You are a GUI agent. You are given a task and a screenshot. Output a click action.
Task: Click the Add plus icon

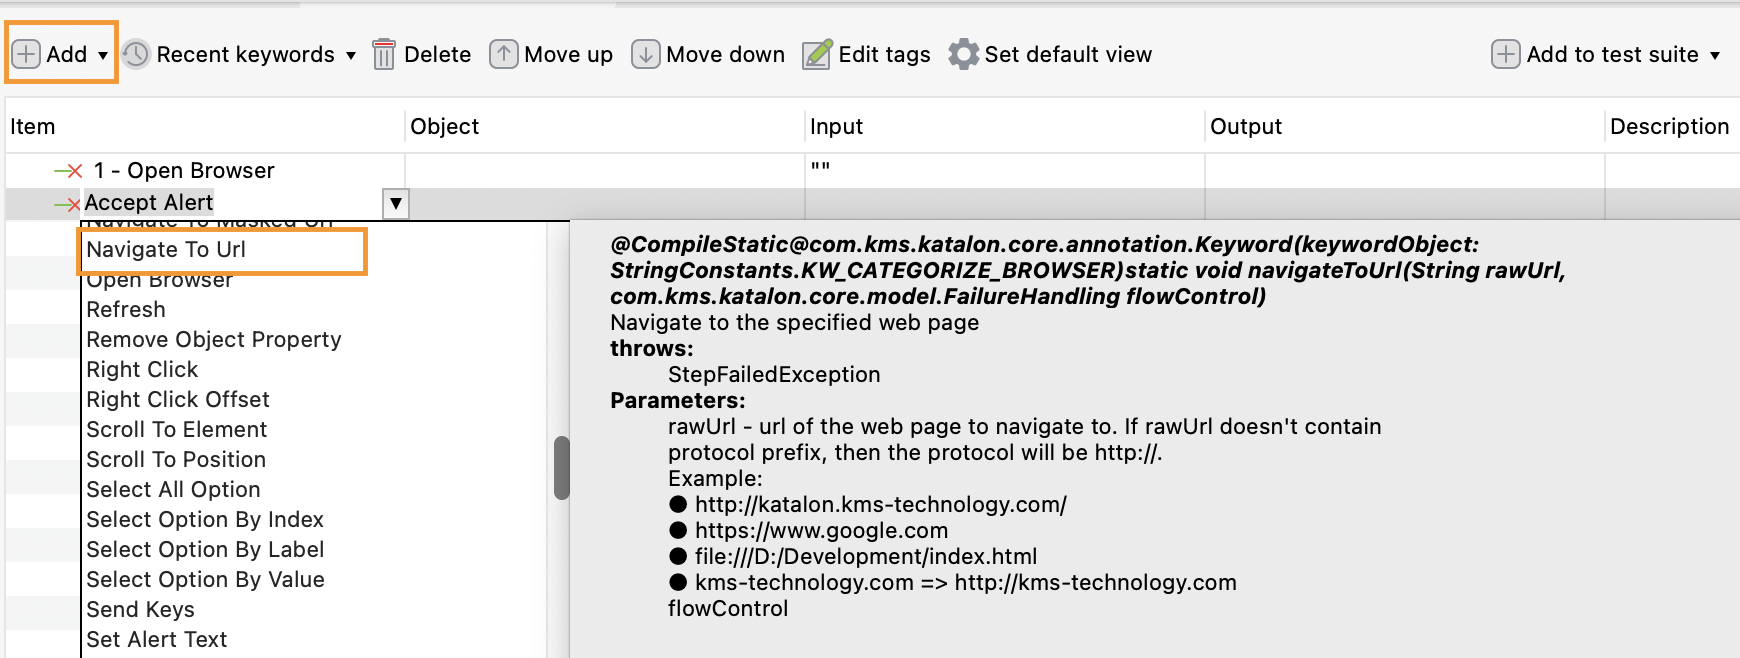click(26, 54)
